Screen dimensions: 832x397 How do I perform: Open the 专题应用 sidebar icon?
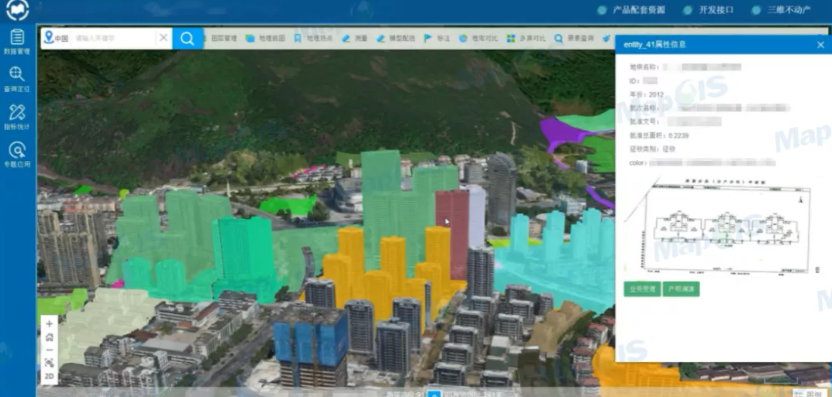point(17,155)
